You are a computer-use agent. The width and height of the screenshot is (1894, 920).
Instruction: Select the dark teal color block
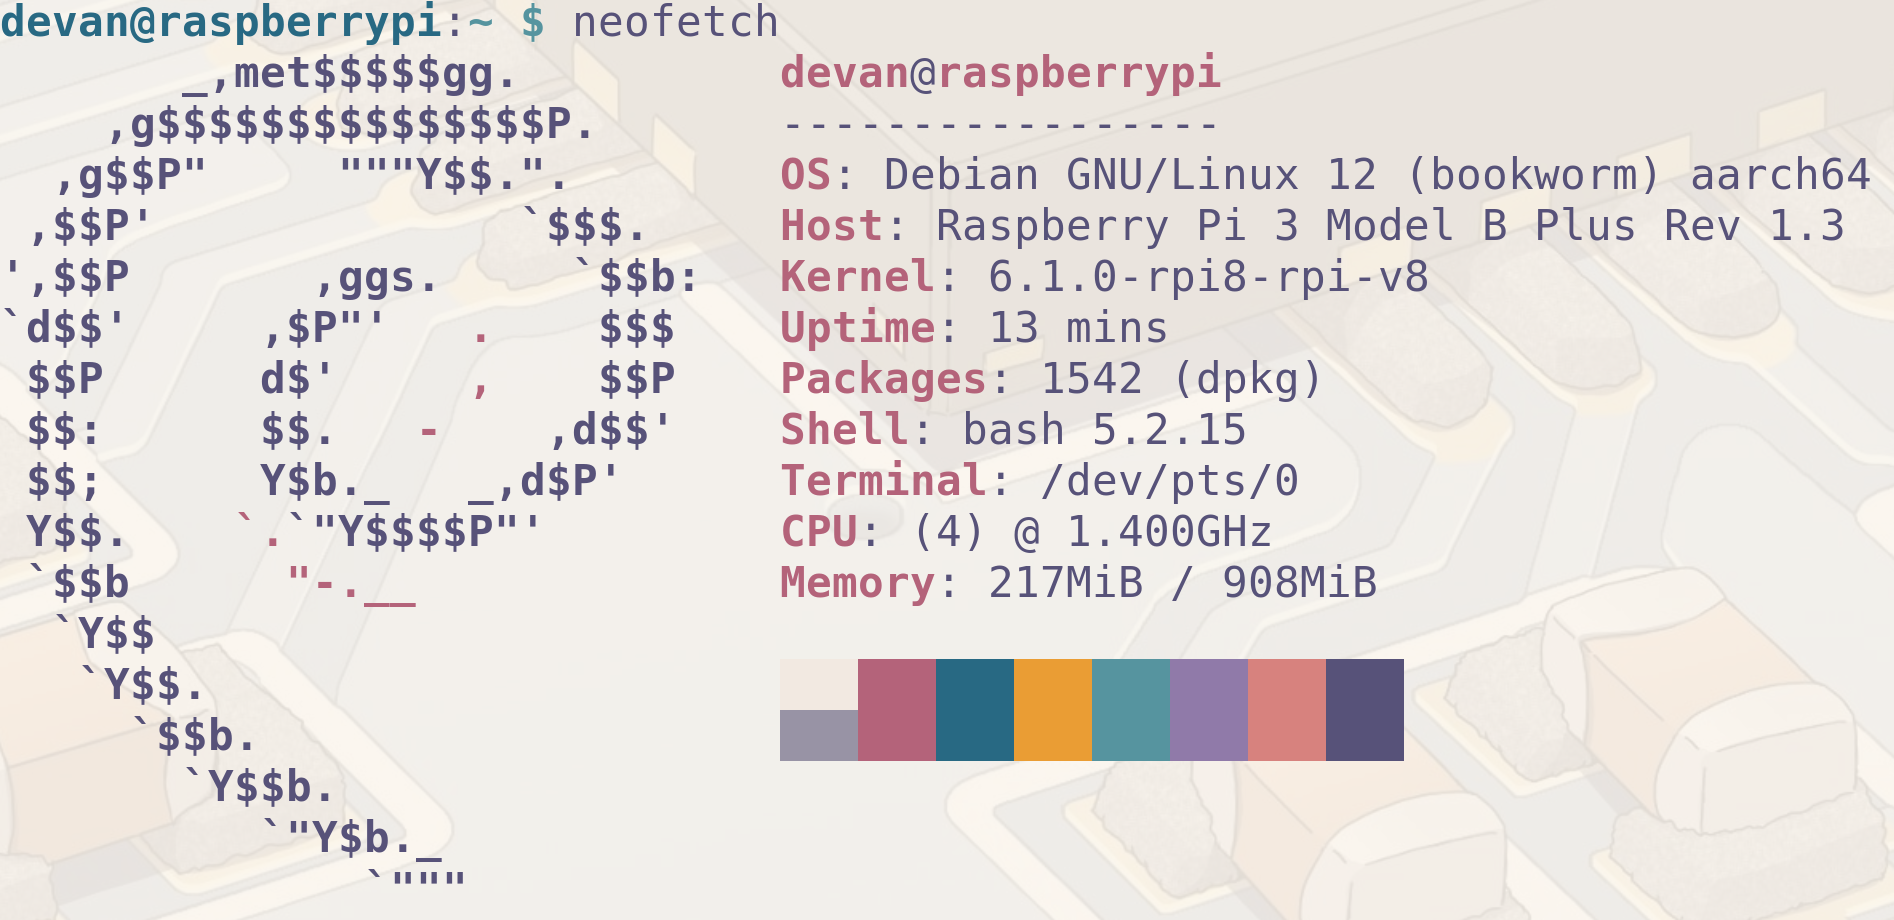coord(975,710)
